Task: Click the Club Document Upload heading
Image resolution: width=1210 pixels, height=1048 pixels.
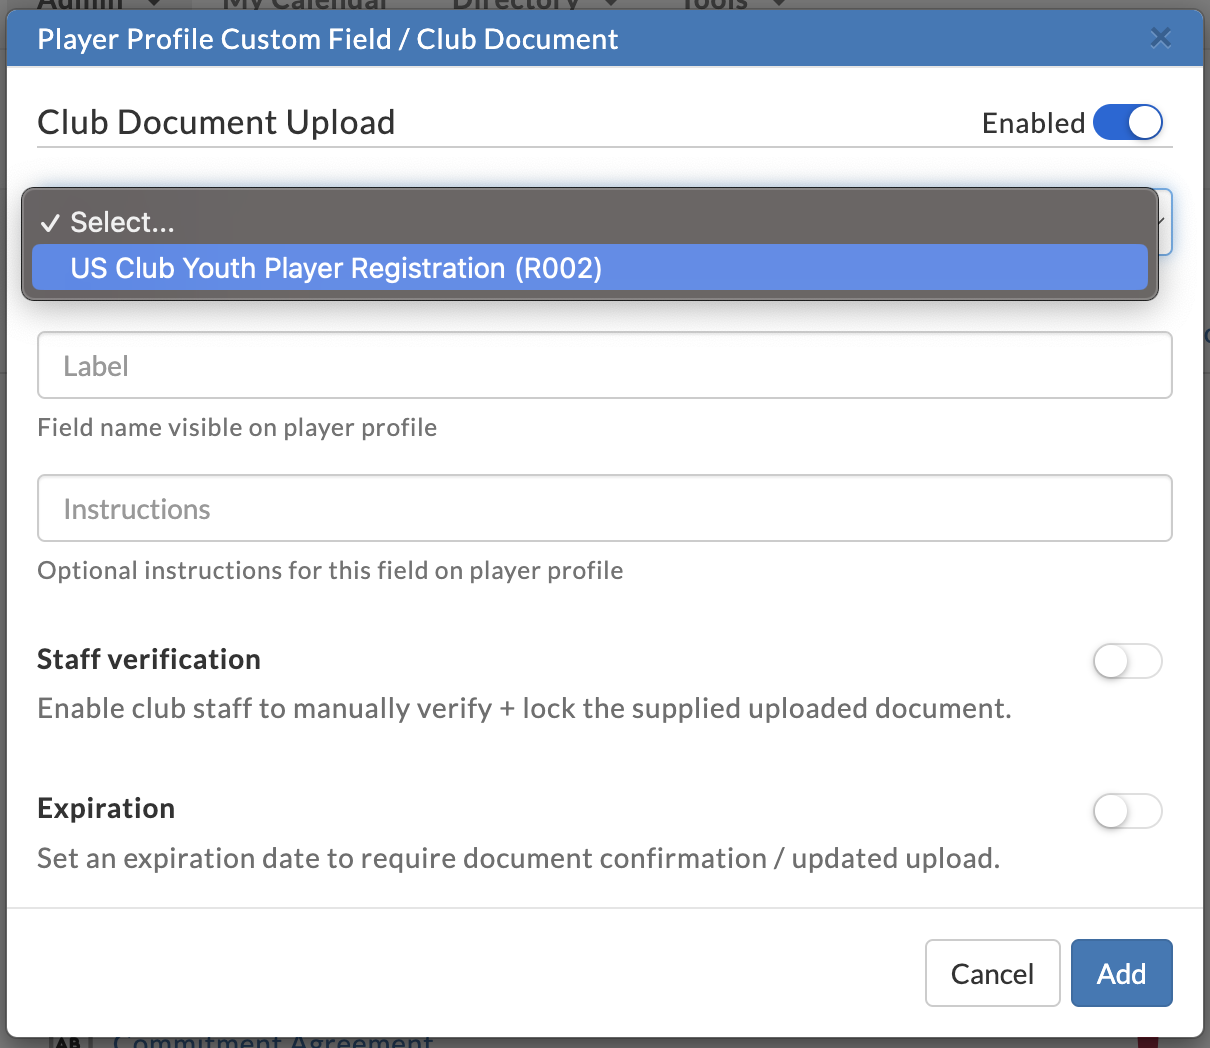Action: pyautogui.click(x=216, y=122)
